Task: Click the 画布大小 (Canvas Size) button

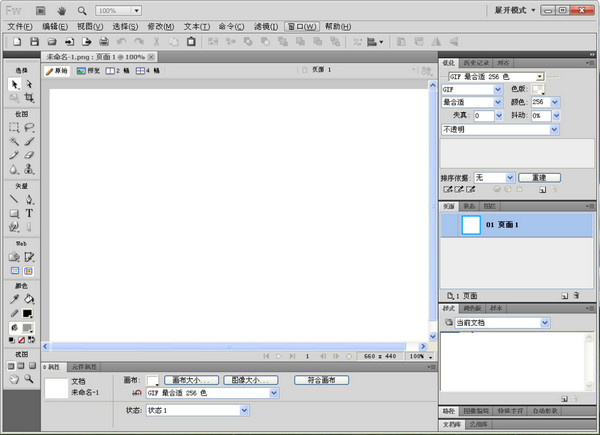Action: (191, 381)
